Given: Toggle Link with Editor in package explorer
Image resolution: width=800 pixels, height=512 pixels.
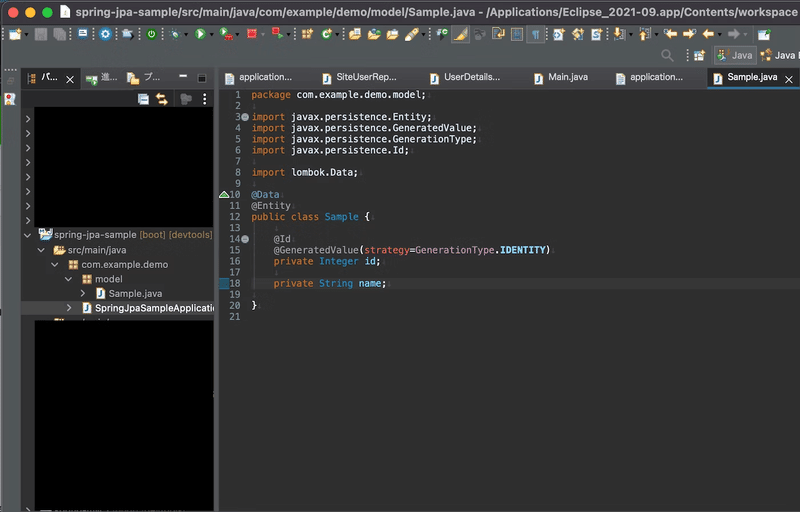Looking at the screenshot, I should 162,98.
